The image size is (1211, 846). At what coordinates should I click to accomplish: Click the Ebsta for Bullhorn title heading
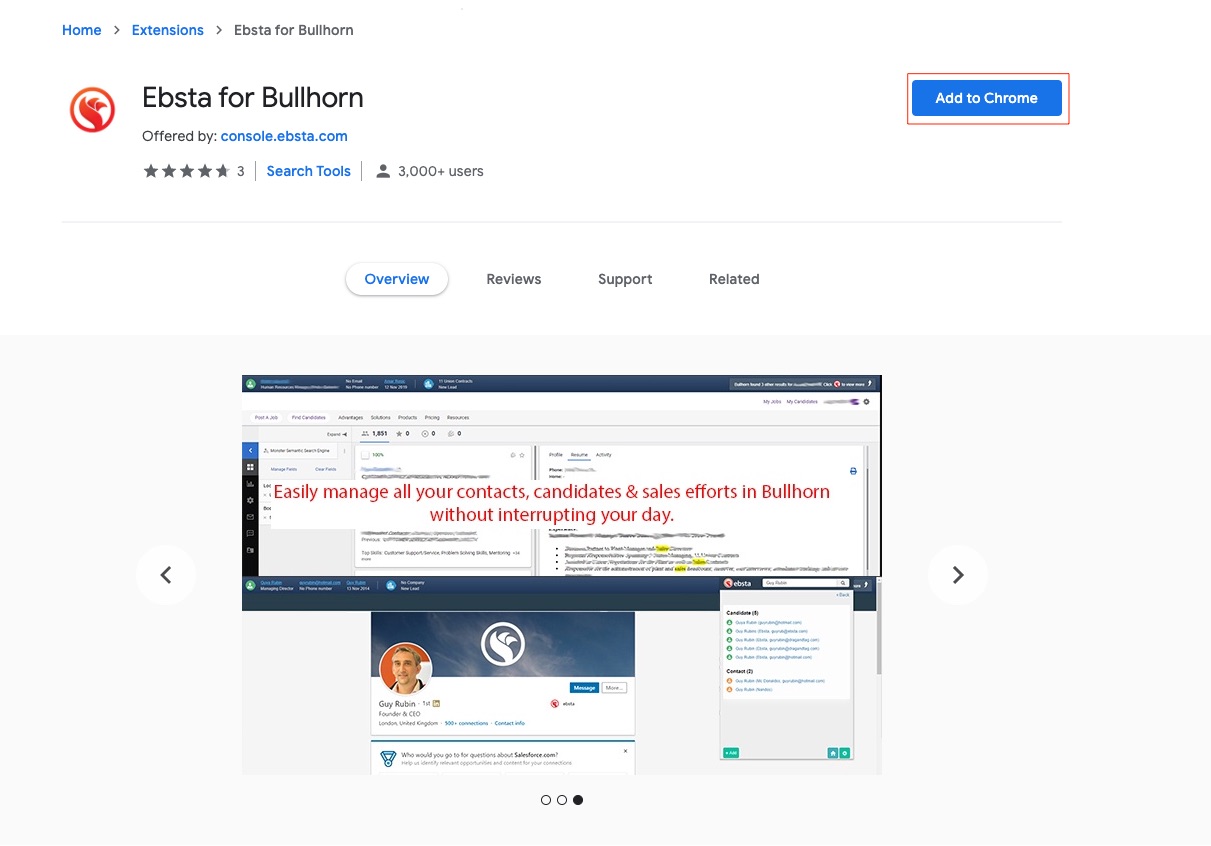coord(253,98)
